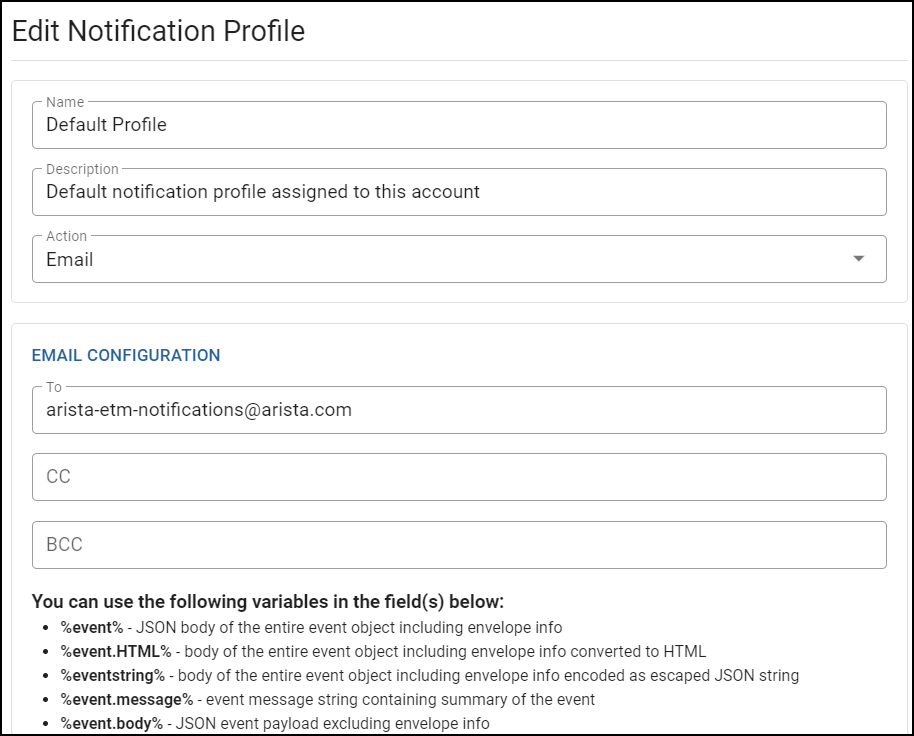
Task: Click the Action field label
Action: tap(66, 236)
